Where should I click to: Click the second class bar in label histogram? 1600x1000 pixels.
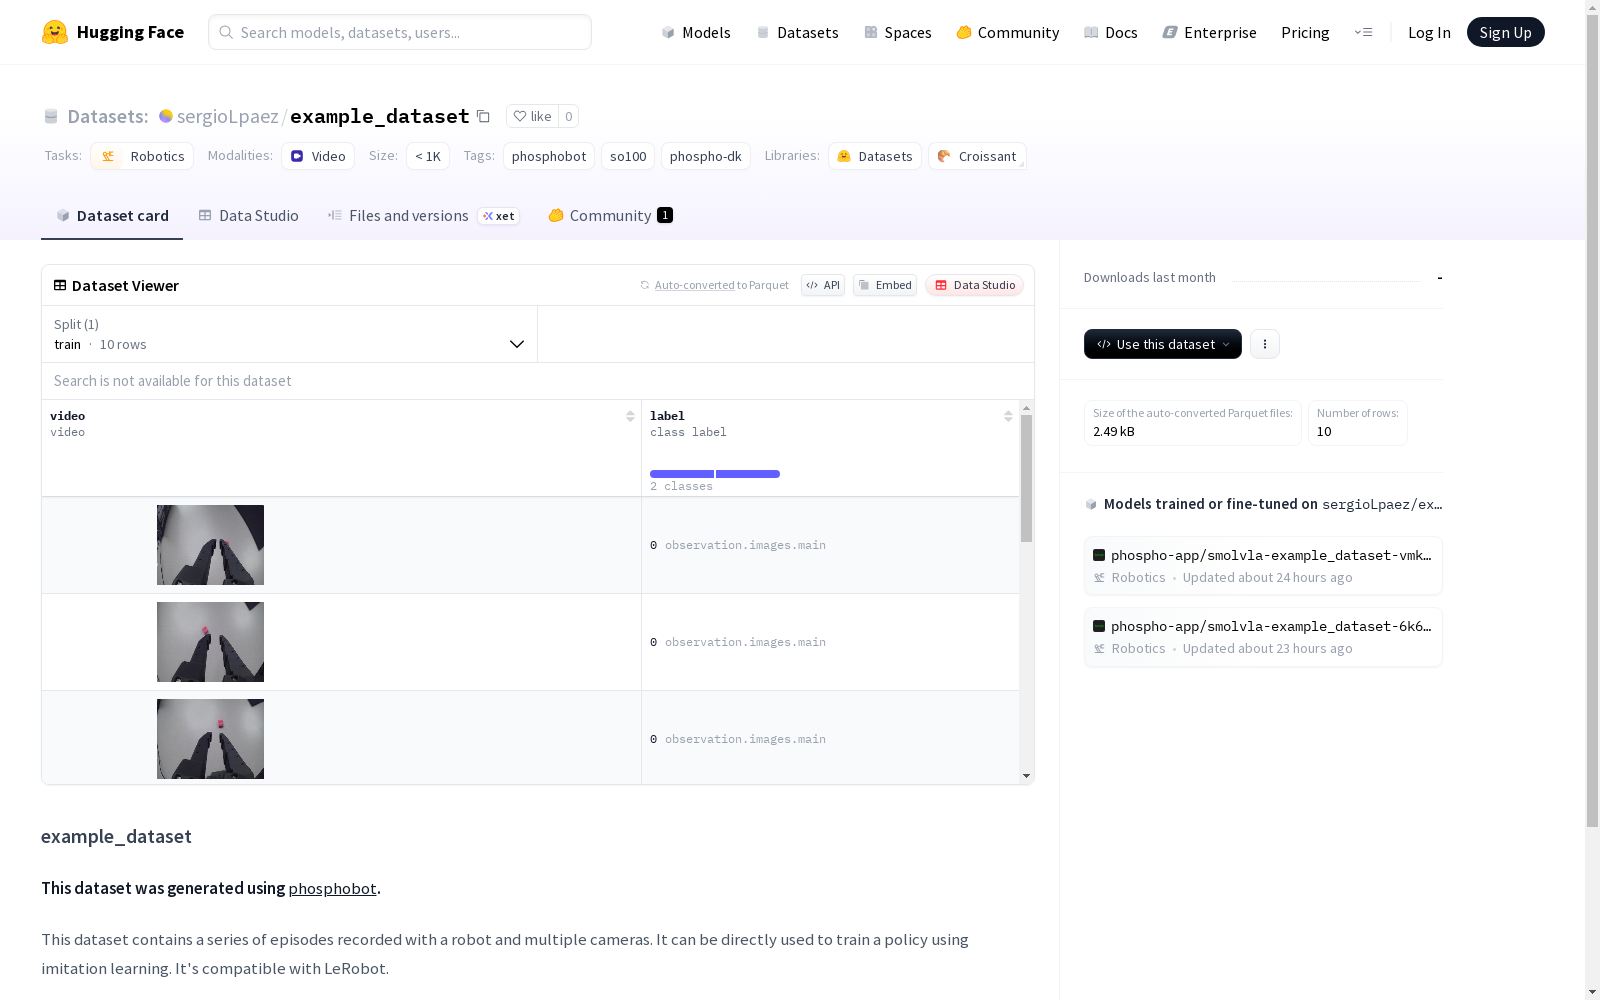coord(748,474)
